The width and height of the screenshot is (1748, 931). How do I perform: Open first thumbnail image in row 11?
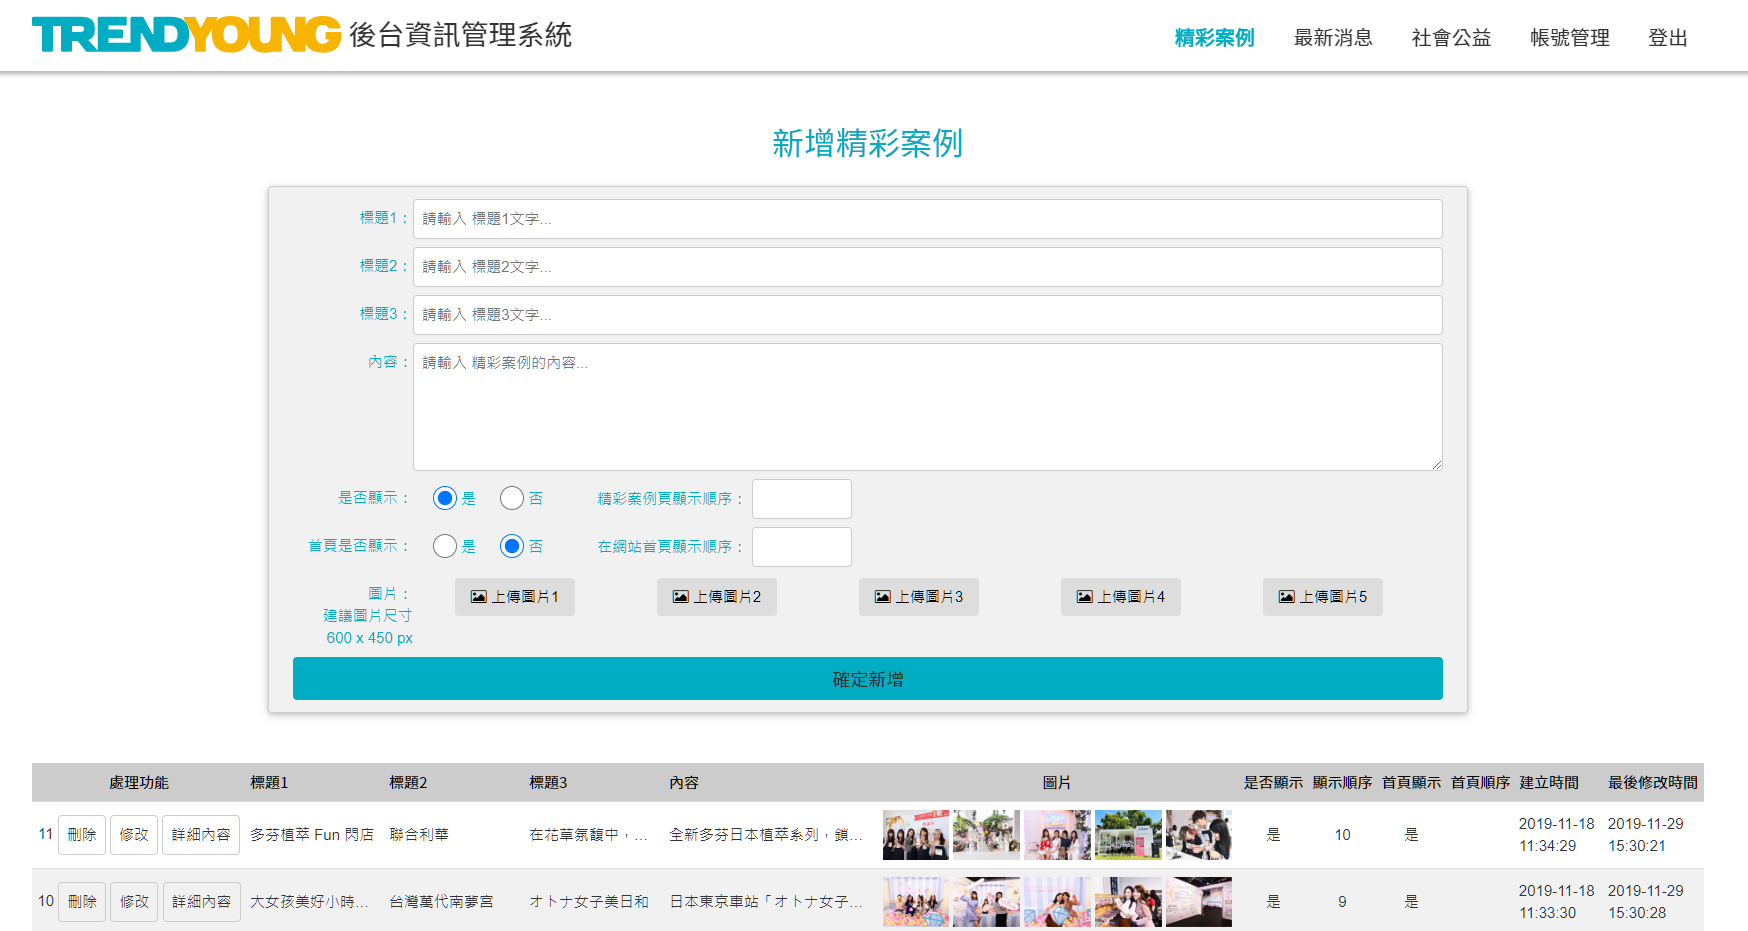(x=915, y=835)
